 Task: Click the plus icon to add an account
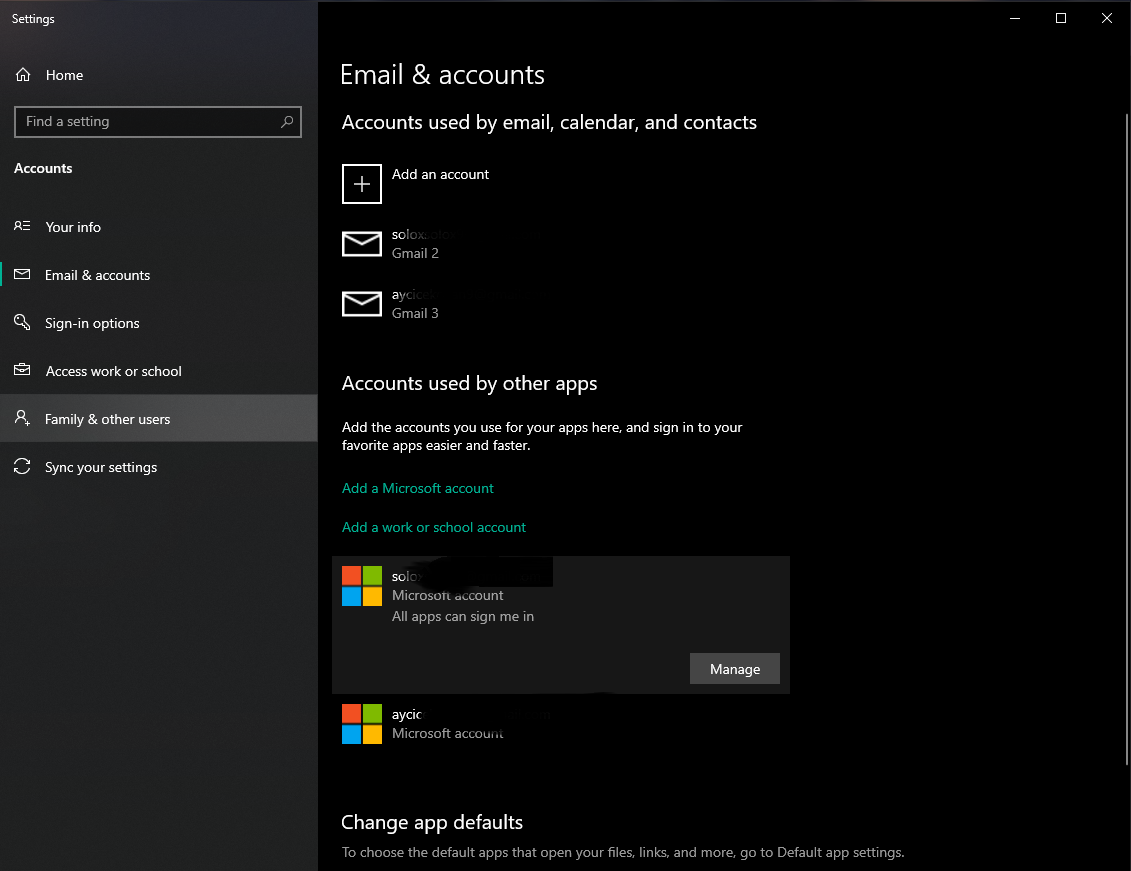coord(361,184)
